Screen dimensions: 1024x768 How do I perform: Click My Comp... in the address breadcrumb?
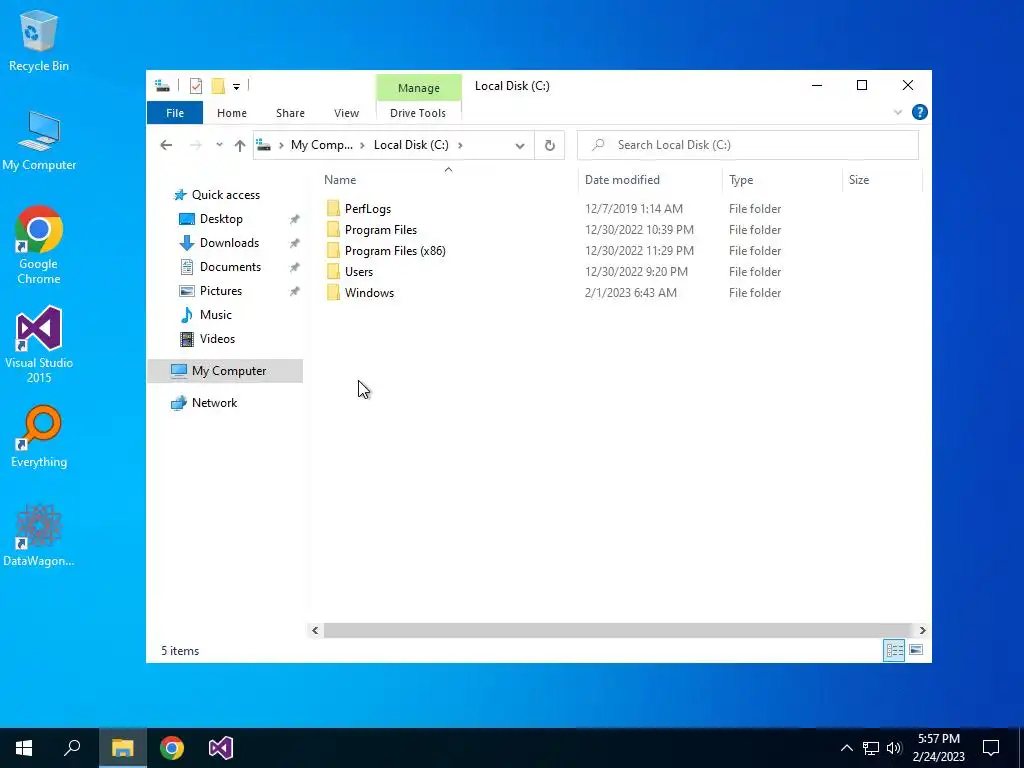click(321, 145)
